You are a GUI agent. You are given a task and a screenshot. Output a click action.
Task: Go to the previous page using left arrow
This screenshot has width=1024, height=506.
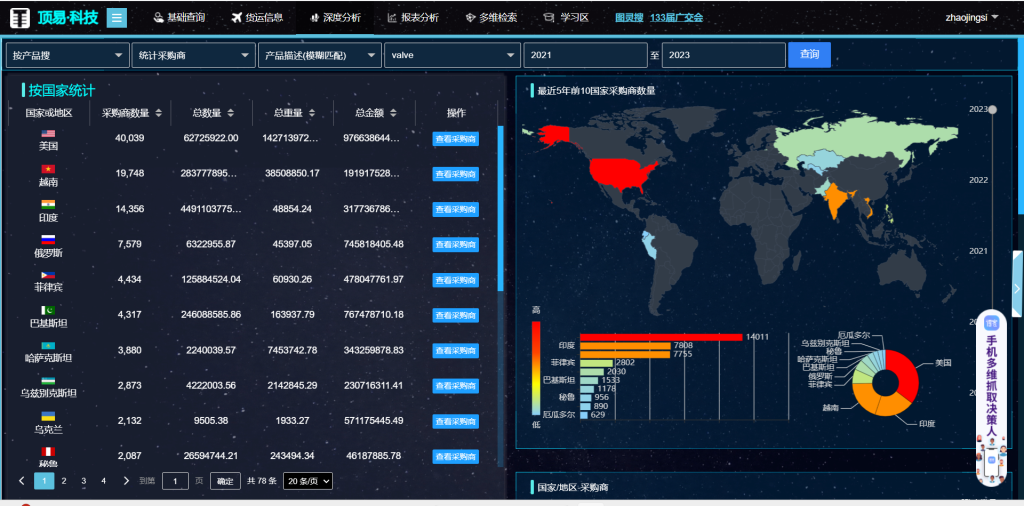click(x=22, y=481)
